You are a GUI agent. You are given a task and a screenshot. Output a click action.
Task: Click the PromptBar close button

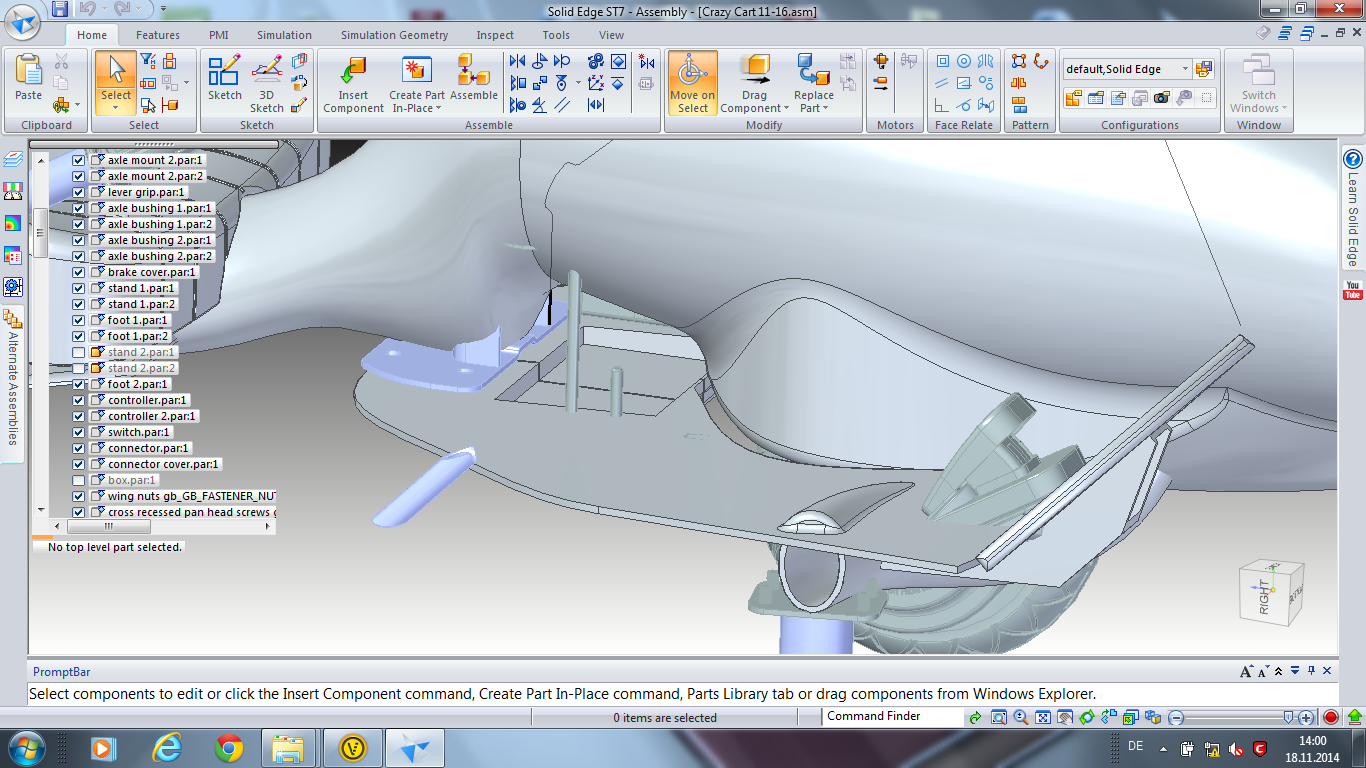(1328, 671)
